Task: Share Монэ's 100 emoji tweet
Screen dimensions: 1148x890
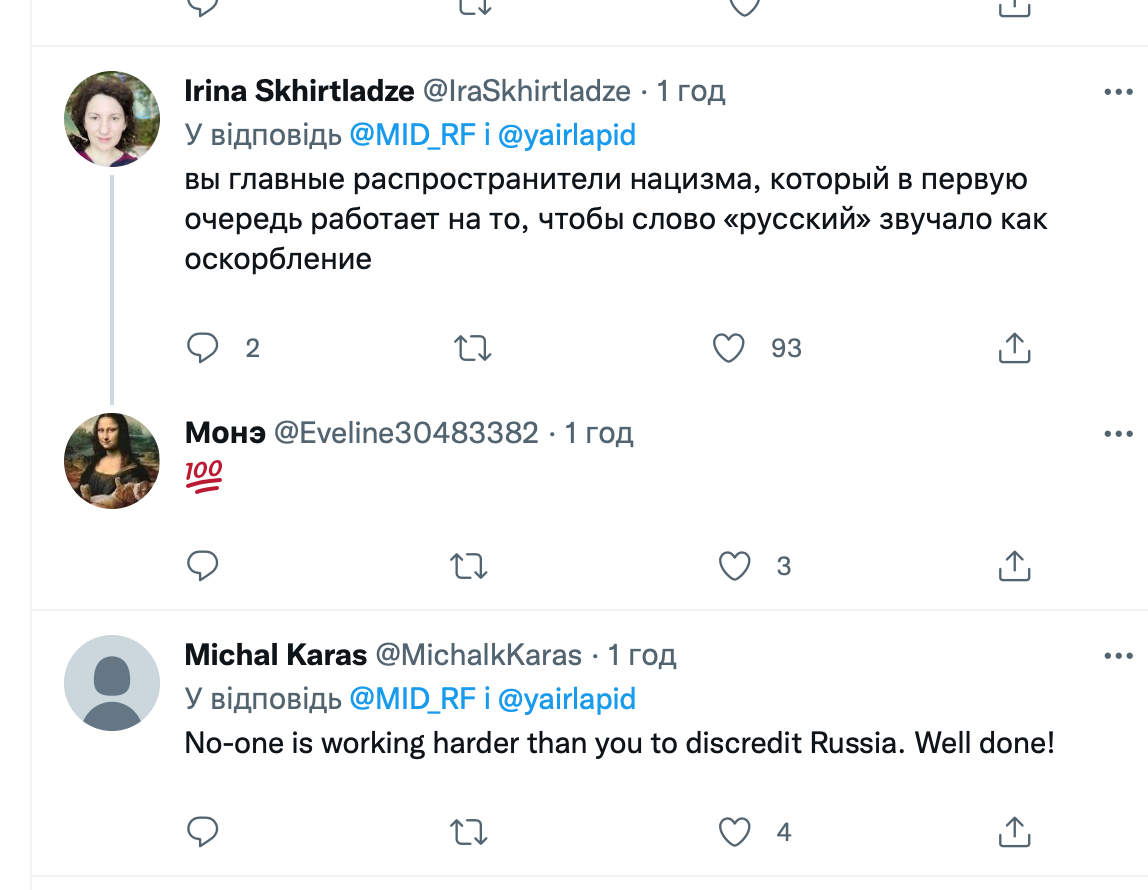Action: (x=1014, y=566)
